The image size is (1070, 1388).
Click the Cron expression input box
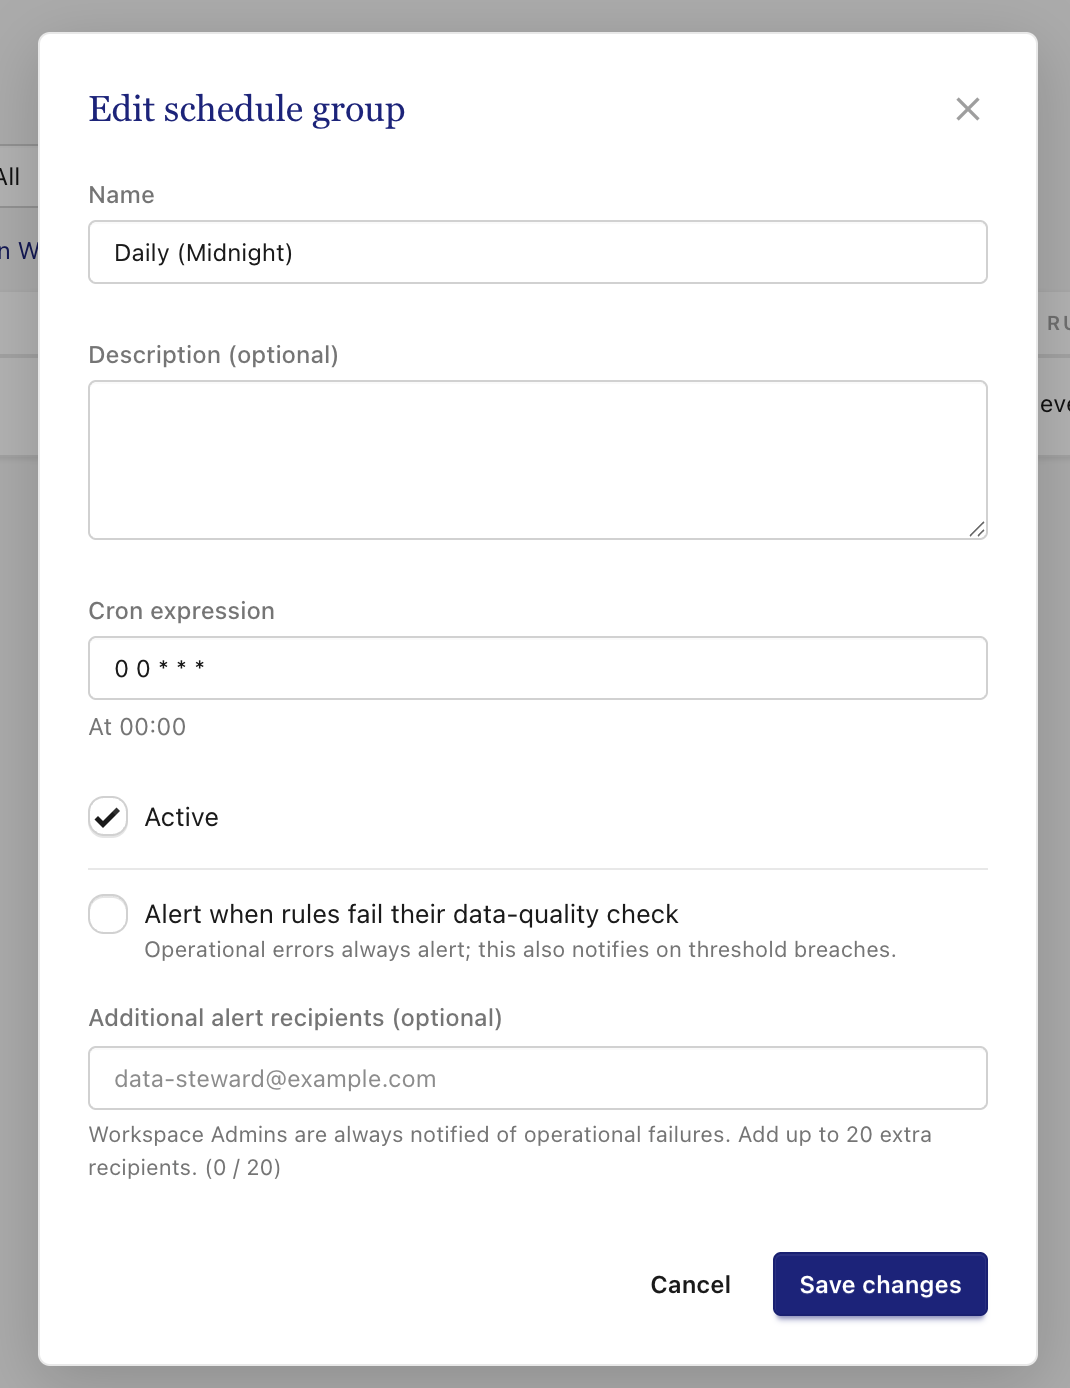(x=538, y=668)
